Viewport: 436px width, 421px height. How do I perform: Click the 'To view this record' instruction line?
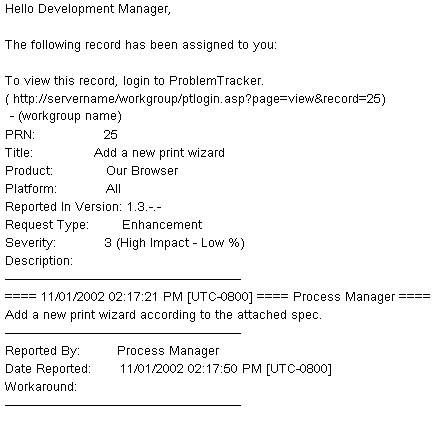pos(134,81)
